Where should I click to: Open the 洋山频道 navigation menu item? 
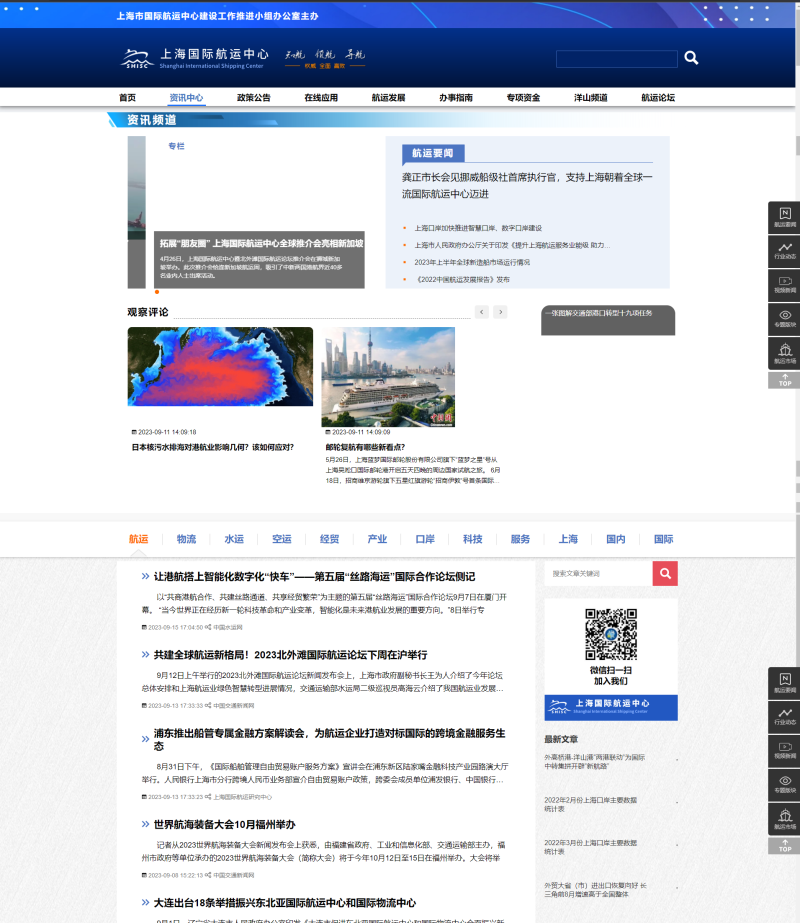(x=590, y=98)
